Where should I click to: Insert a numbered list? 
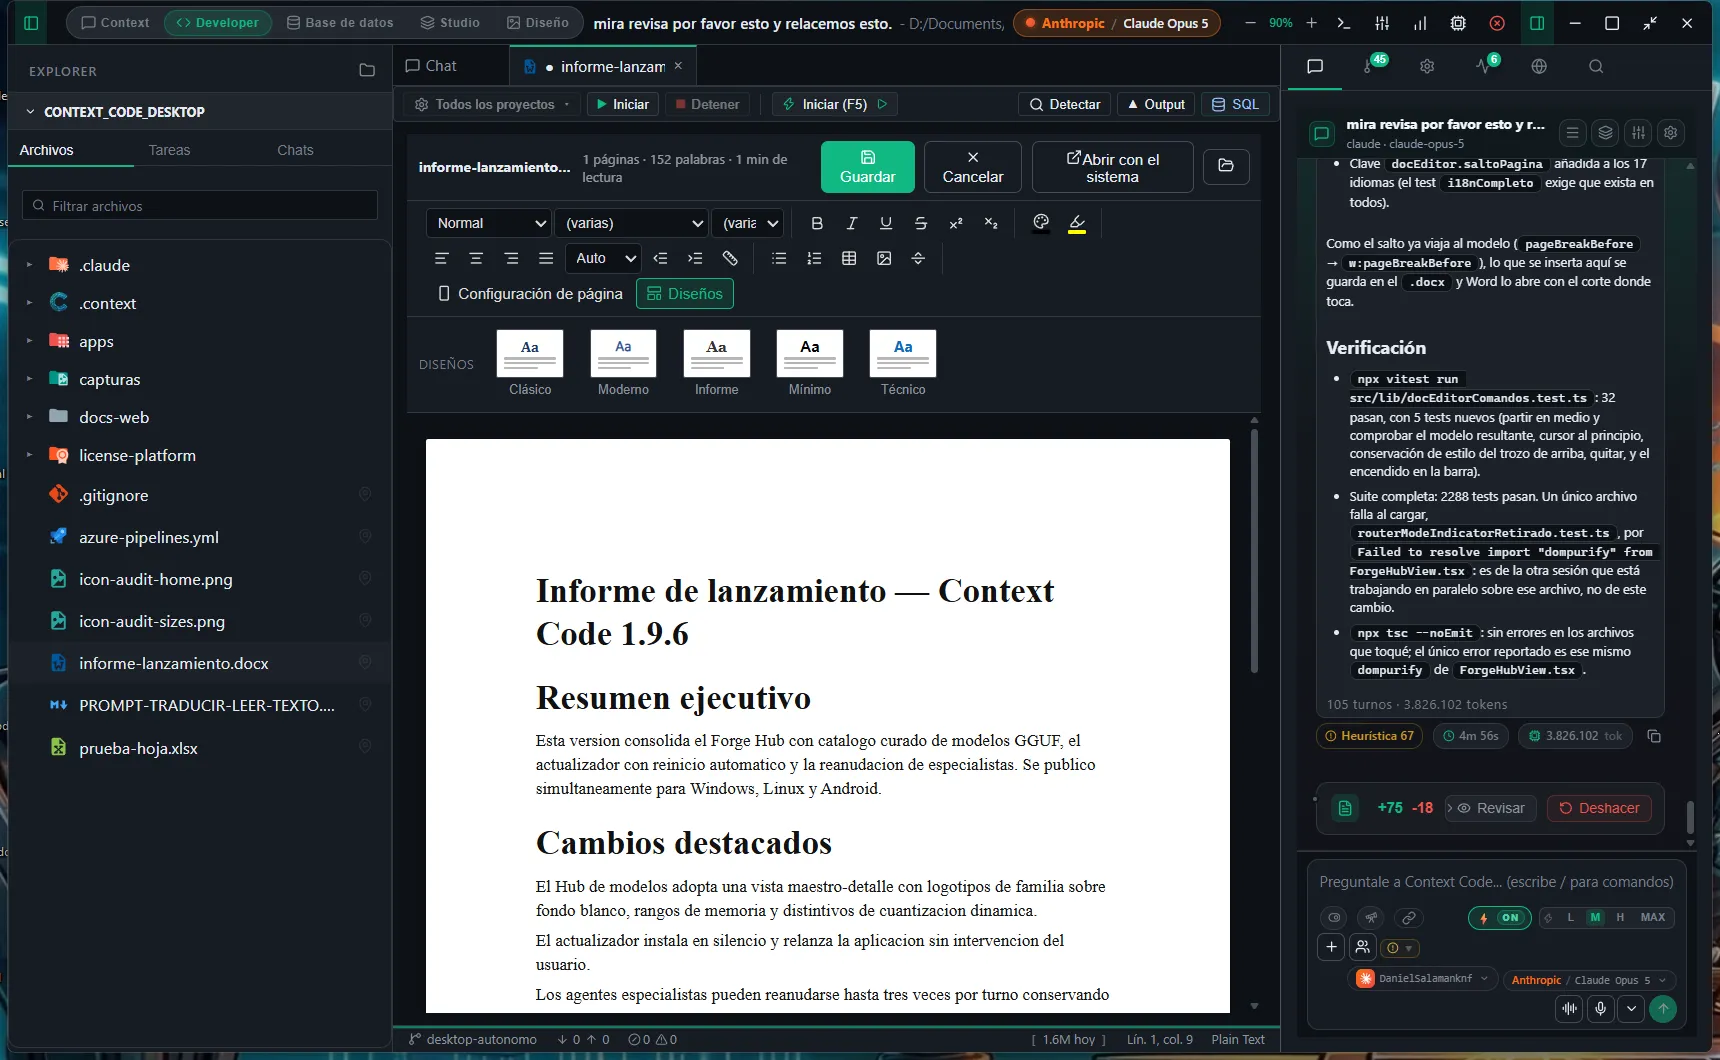coord(814,258)
